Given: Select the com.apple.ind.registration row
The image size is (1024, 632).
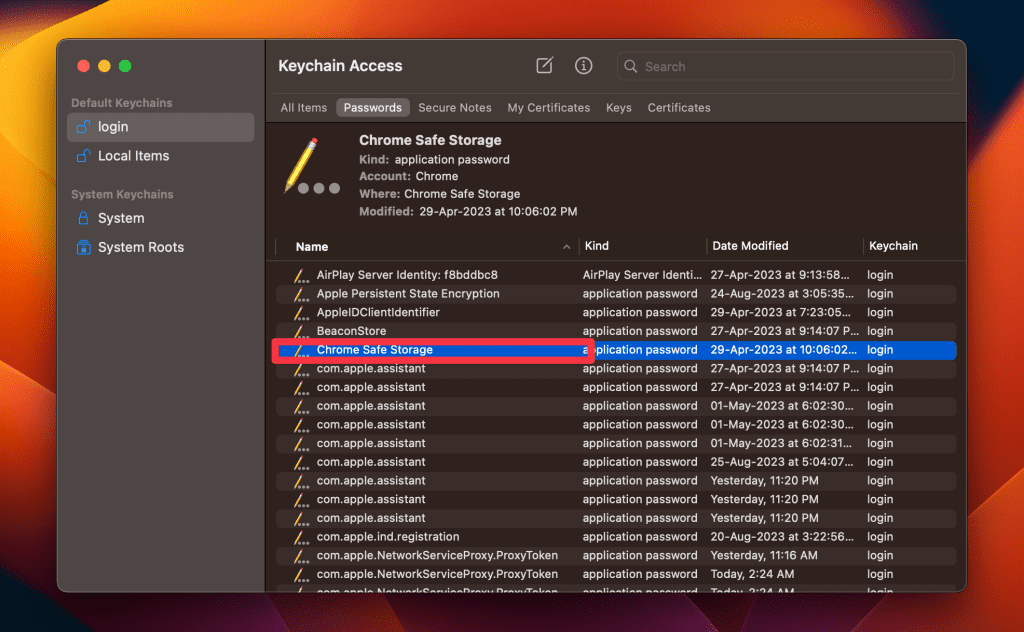Looking at the screenshot, I should (x=388, y=537).
